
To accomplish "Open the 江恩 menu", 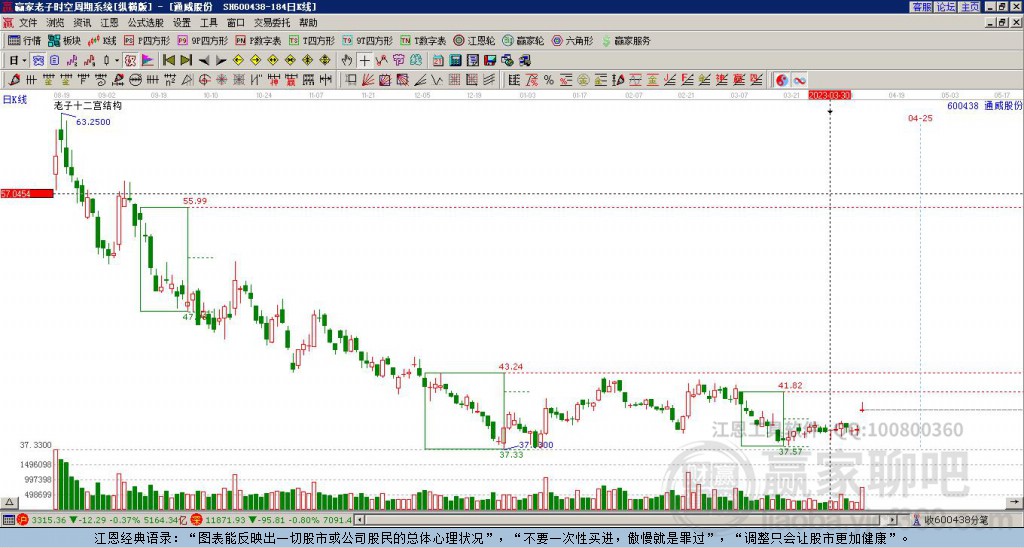I will click(x=109, y=23).
